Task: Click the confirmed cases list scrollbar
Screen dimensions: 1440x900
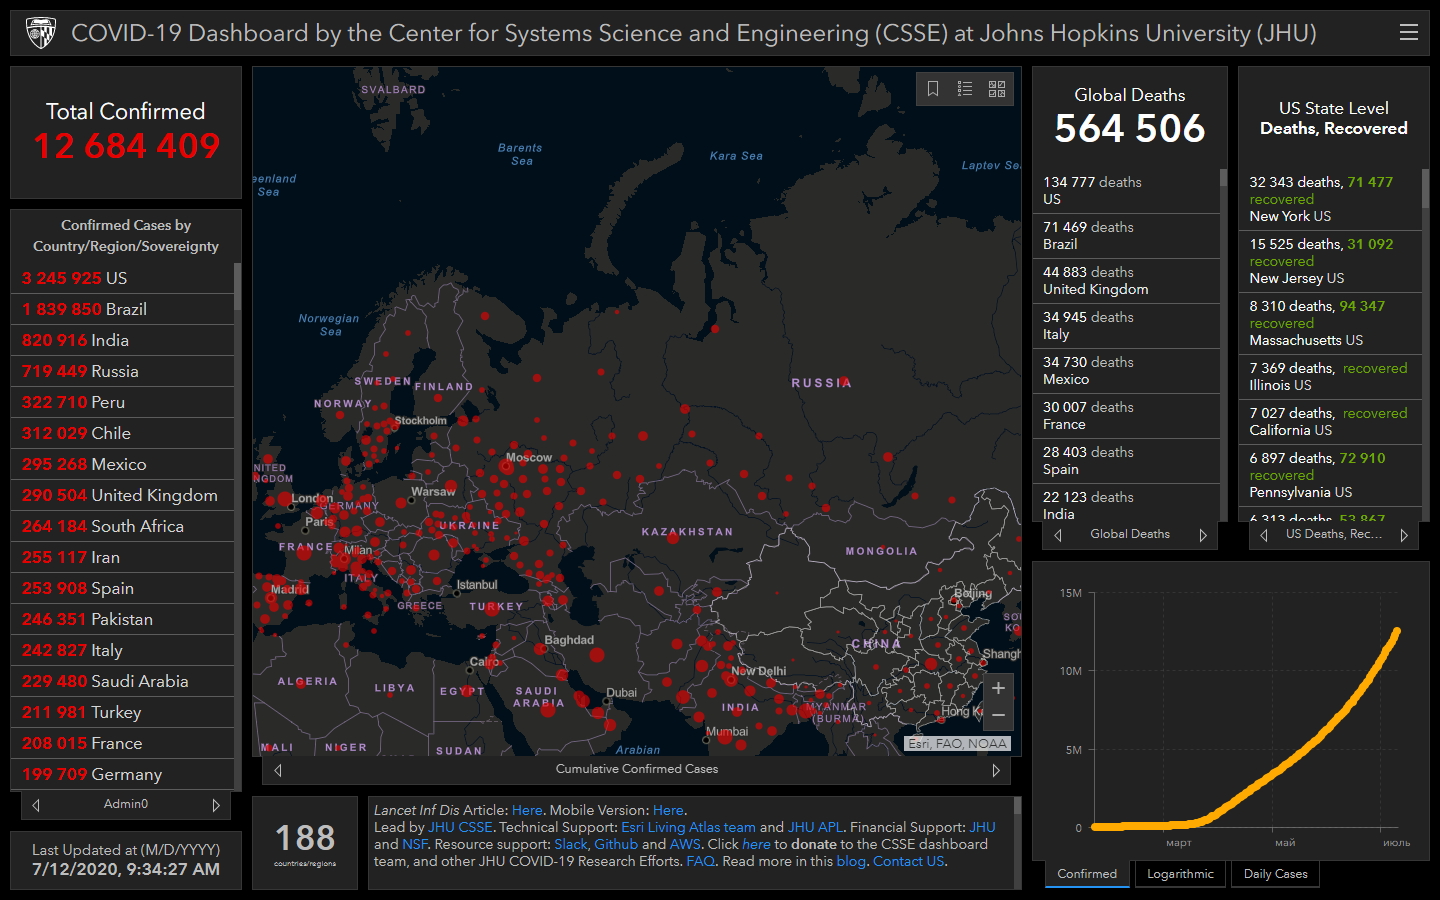Action: (x=237, y=288)
